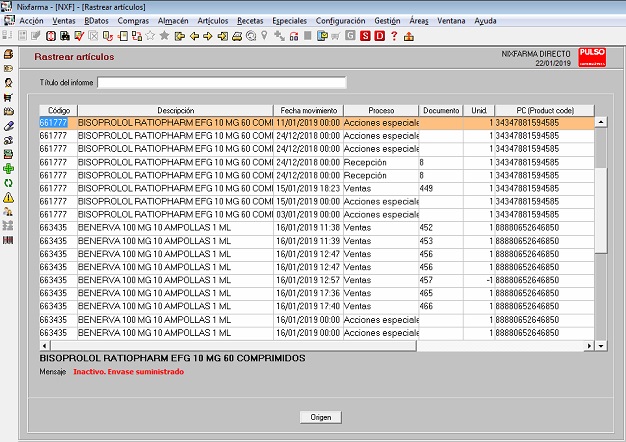Click the horizontal scrollbar thumb
This screenshot has height=442, width=626.
234,346
